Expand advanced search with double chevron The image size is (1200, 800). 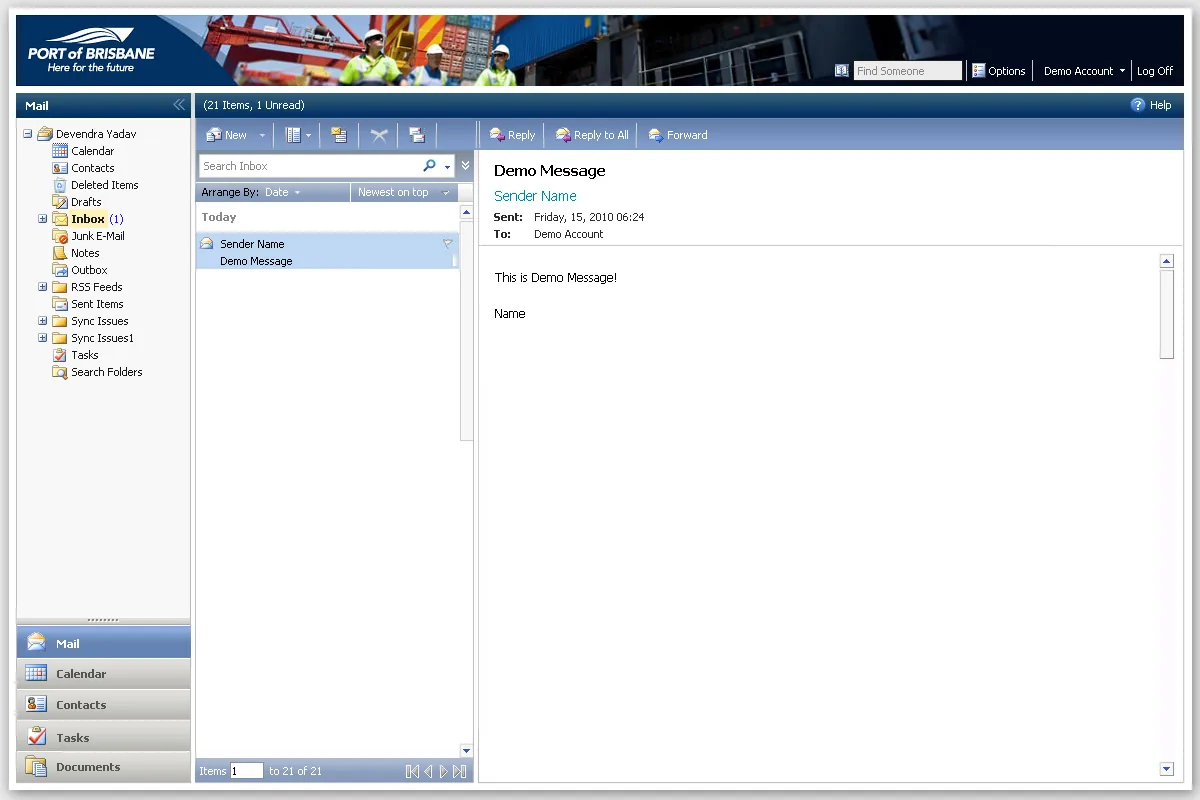pos(465,166)
